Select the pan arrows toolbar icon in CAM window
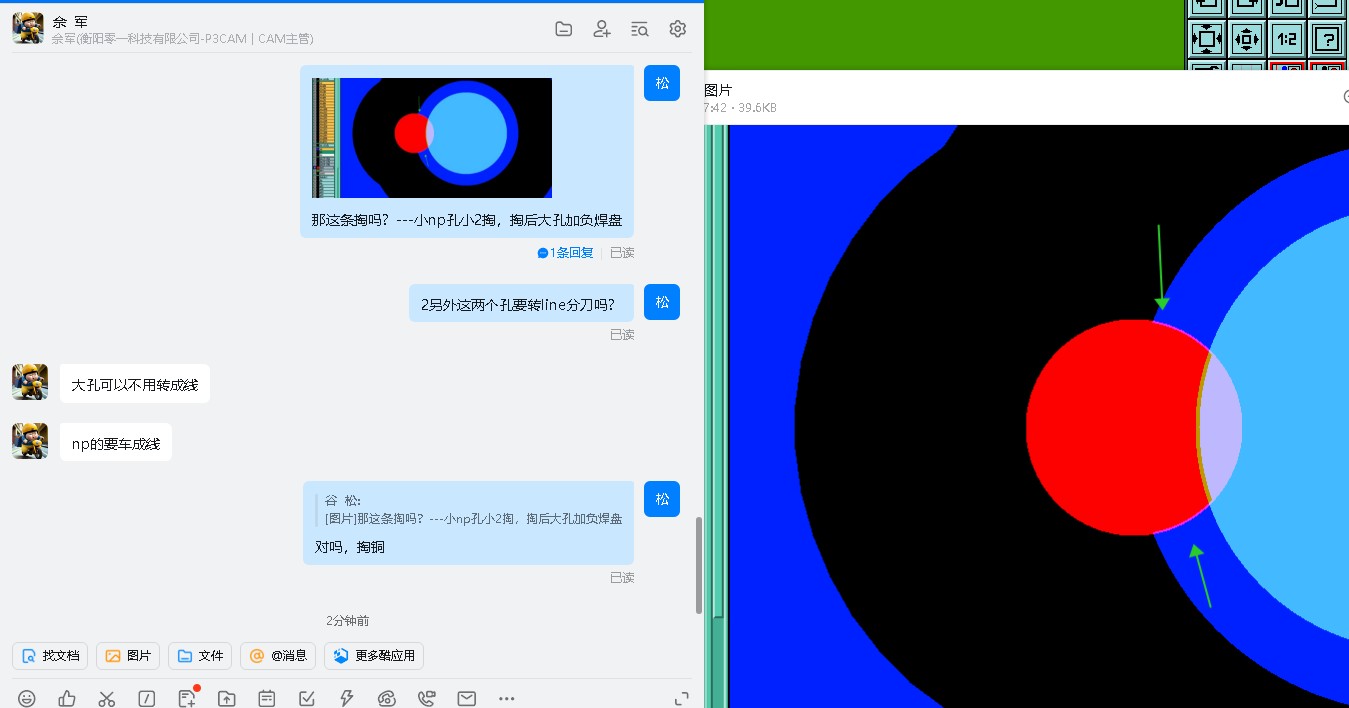The height and width of the screenshot is (708, 1349). 1247,40
